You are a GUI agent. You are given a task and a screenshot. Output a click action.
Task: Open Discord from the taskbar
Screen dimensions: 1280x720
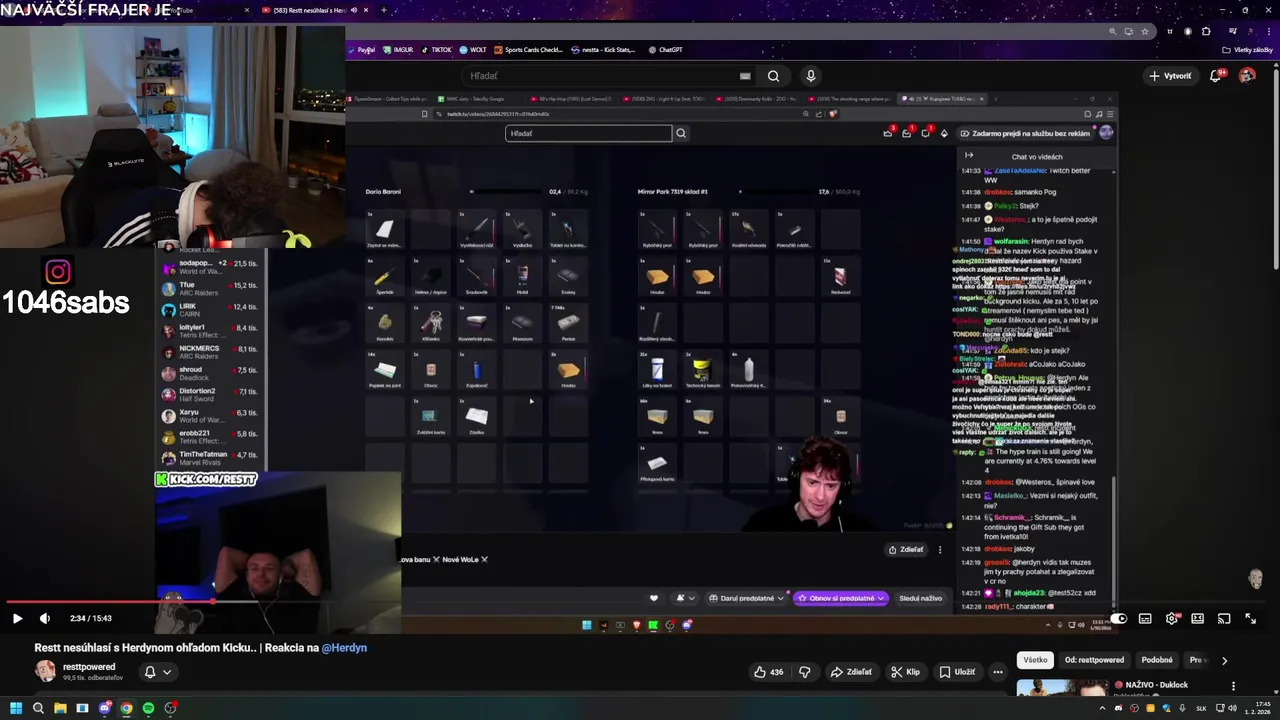tap(104, 708)
